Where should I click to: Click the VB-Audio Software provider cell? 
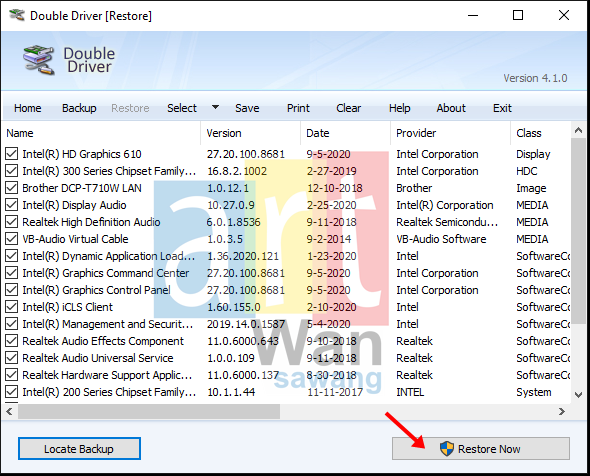[x=441, y=239]
